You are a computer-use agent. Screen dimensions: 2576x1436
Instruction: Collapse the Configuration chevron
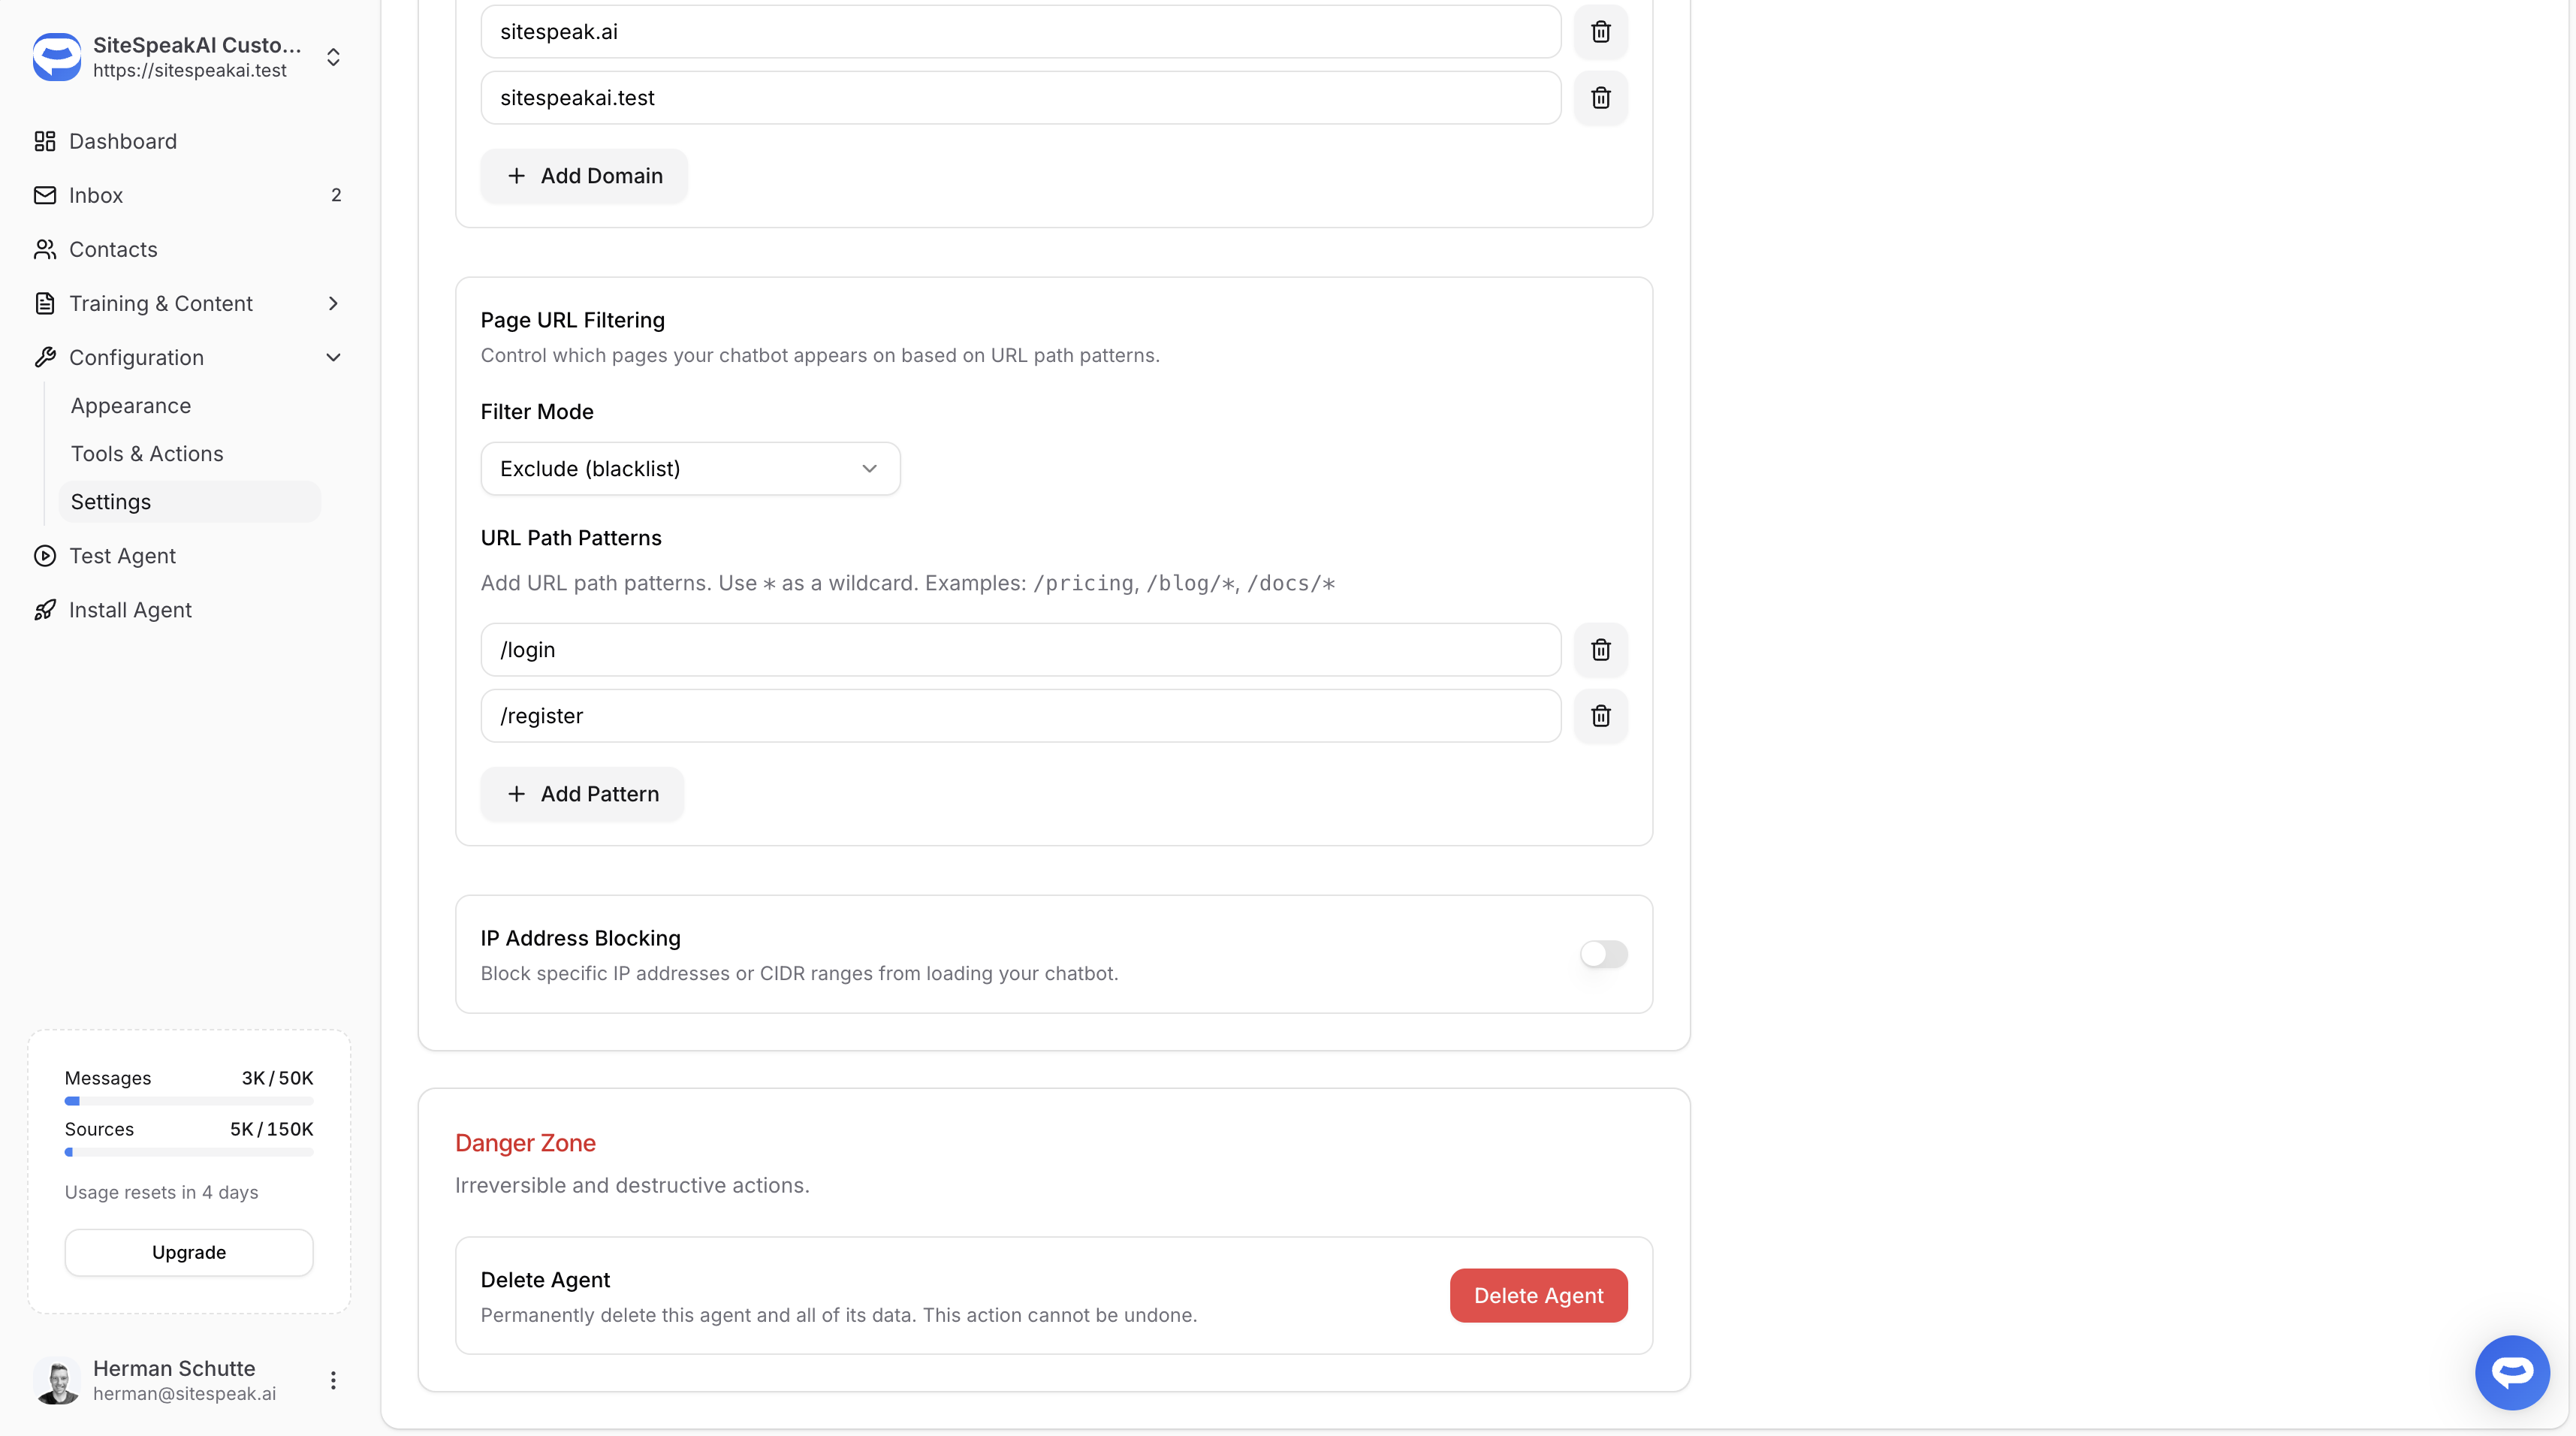coord(334,357)
